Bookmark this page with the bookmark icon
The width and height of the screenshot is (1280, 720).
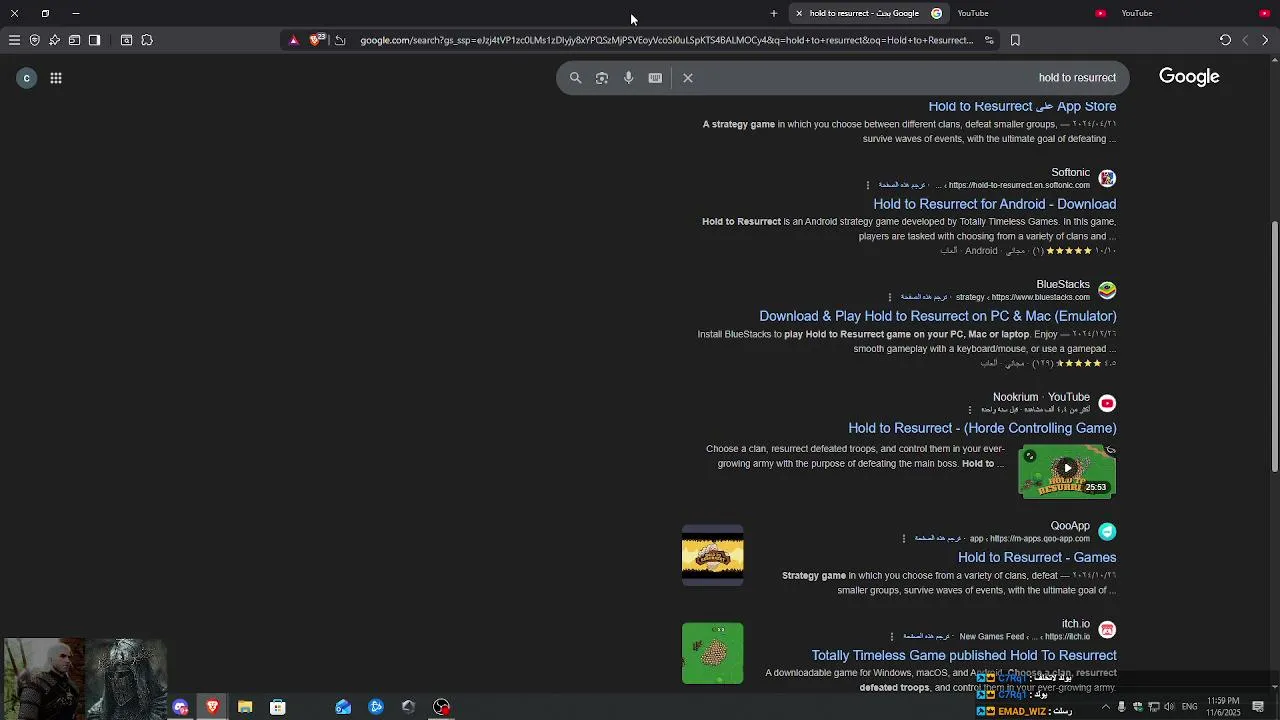1015,40
